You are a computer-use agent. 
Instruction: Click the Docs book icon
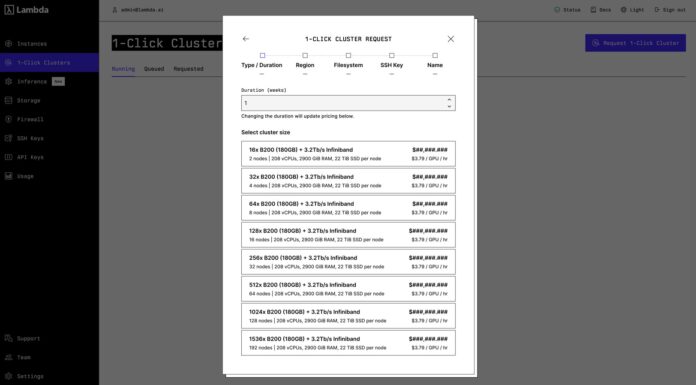point(593,9)
